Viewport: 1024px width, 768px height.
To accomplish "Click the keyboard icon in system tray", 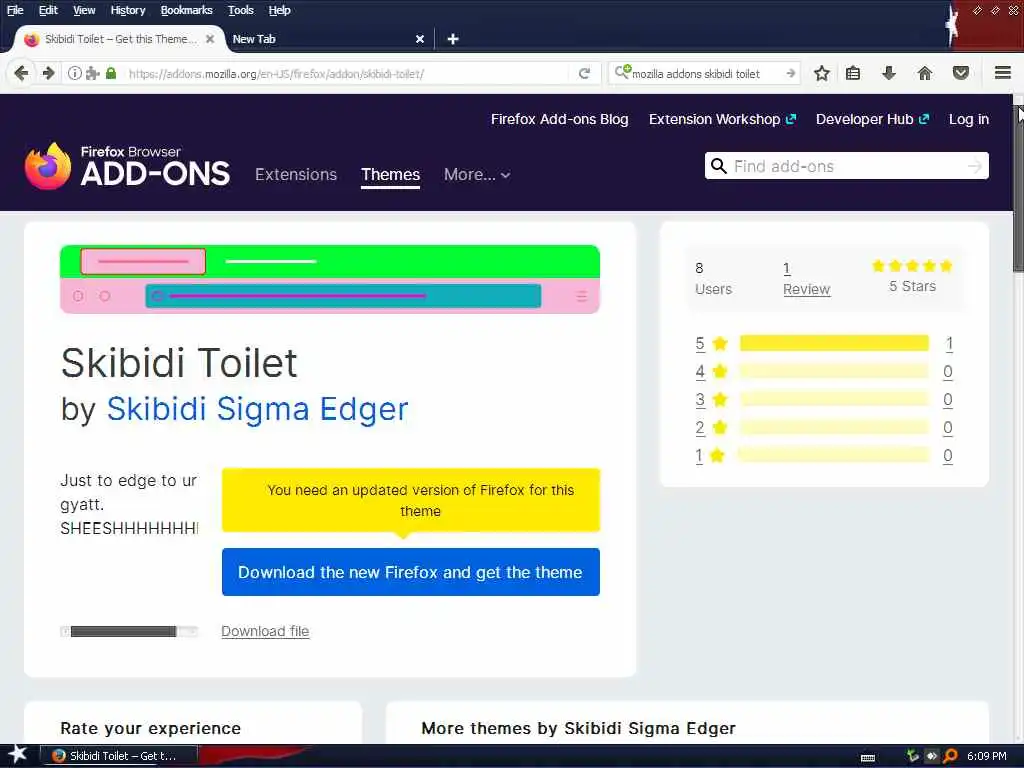I will 868,758.
